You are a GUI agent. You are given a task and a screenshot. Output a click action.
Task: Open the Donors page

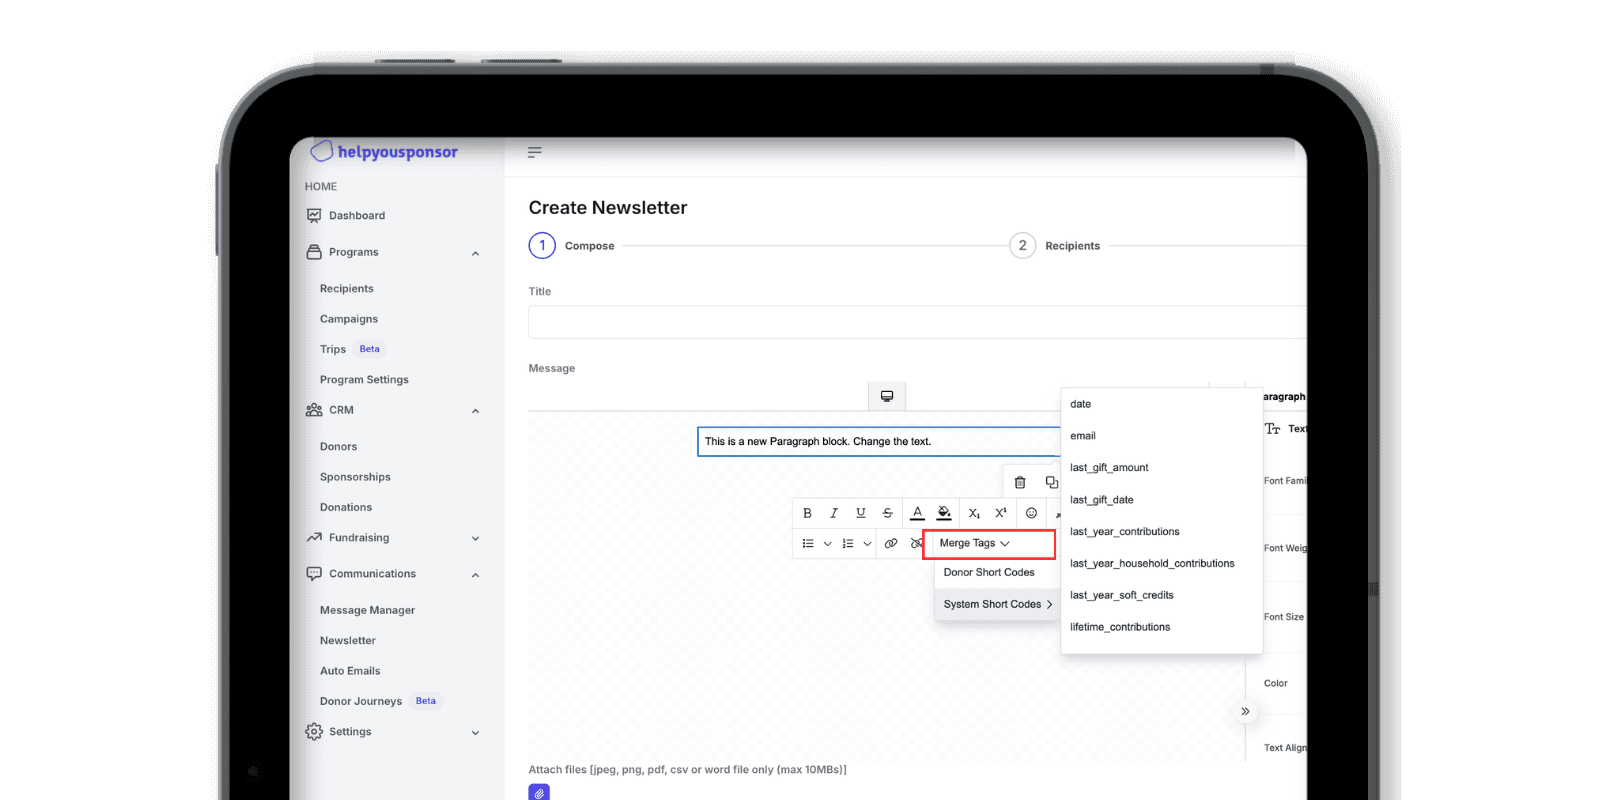(x=338, y=447)
